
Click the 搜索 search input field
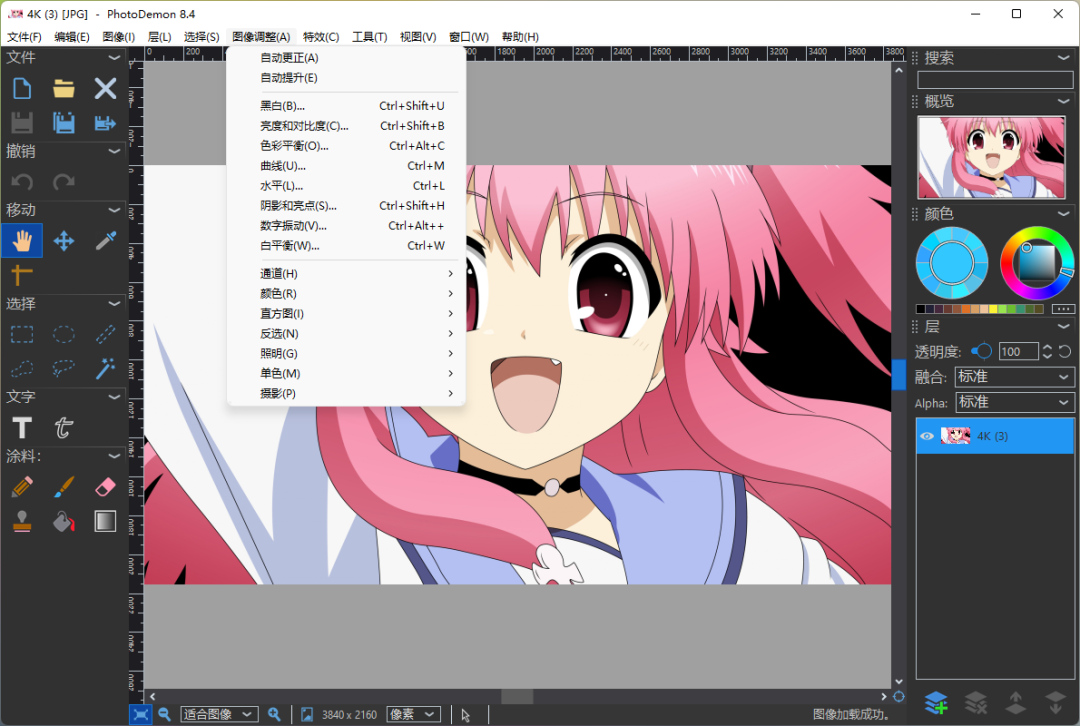994,79
